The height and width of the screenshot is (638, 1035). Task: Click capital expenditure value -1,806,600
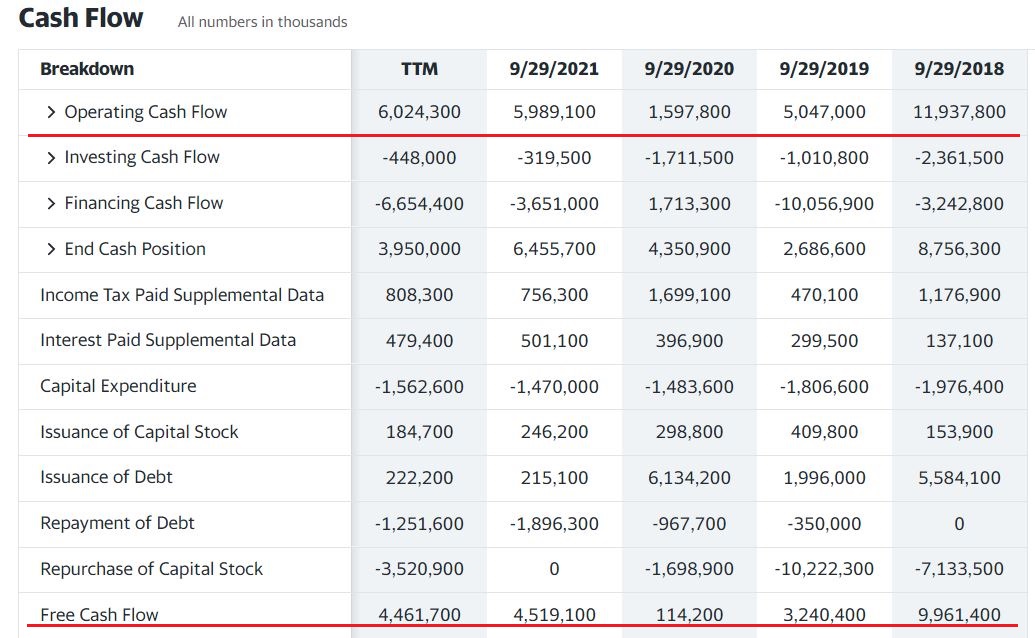[824, 387]
